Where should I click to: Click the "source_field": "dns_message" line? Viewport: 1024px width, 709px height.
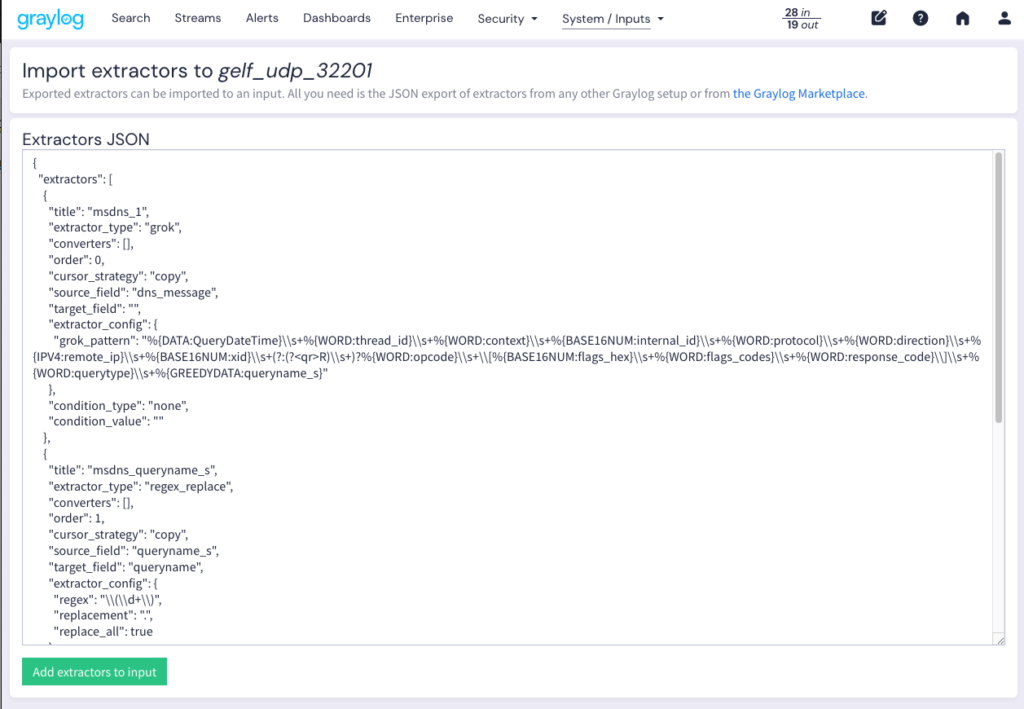tap(133, 292)
